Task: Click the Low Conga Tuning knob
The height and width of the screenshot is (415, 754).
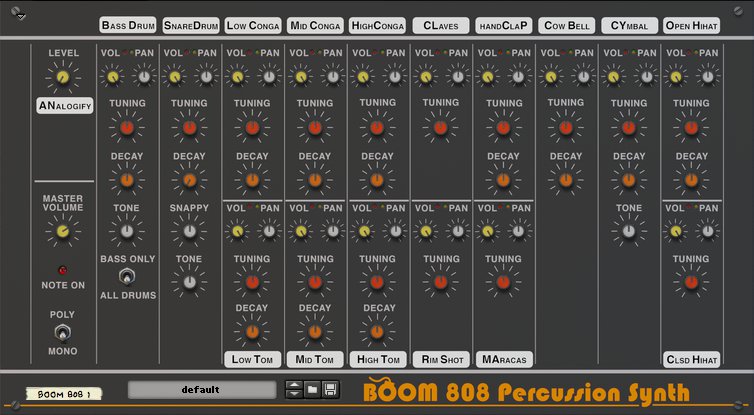Action: [x=252, y=128]
